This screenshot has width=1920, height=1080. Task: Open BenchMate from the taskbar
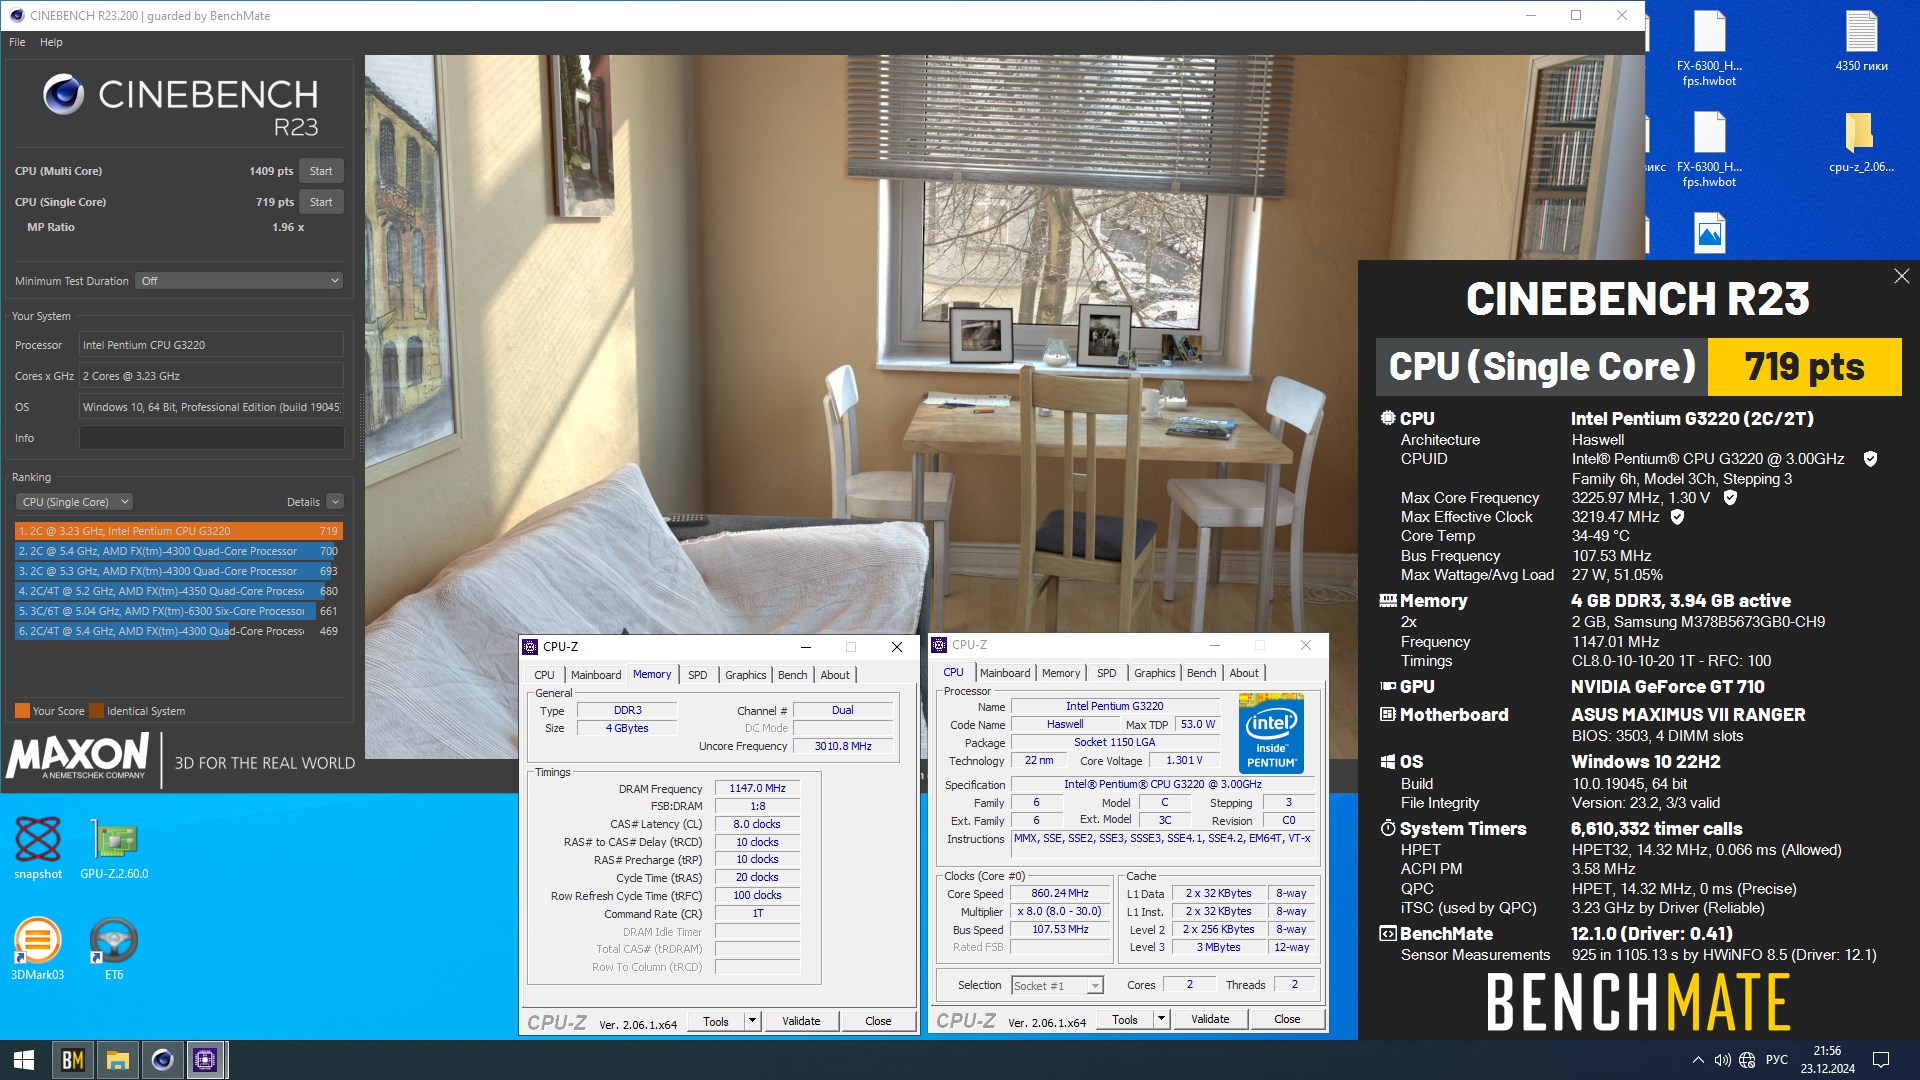click(73, 1060)
